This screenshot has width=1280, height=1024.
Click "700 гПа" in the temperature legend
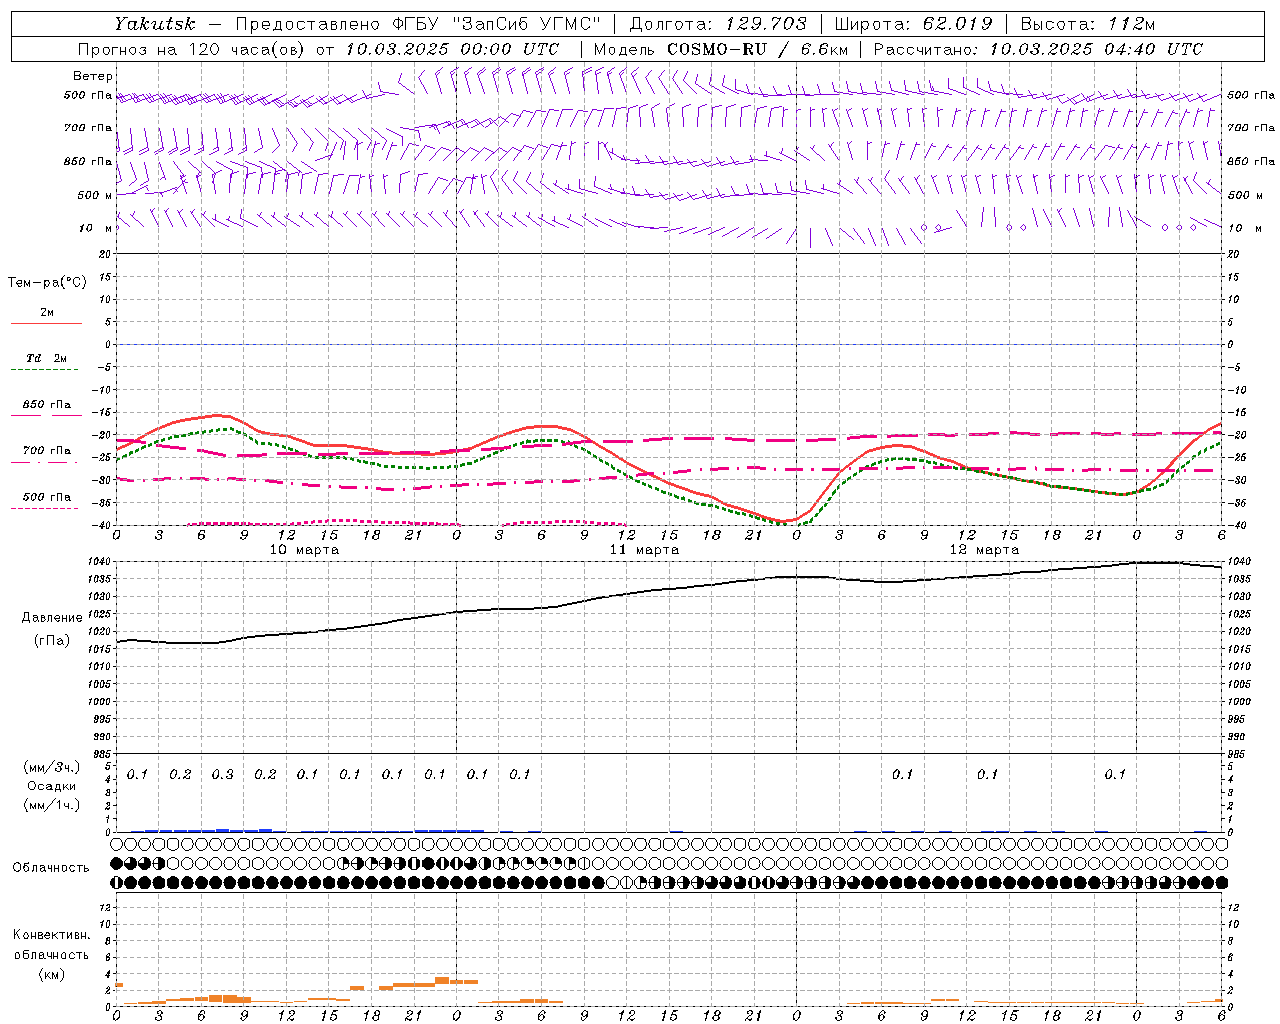click(47, 451)
